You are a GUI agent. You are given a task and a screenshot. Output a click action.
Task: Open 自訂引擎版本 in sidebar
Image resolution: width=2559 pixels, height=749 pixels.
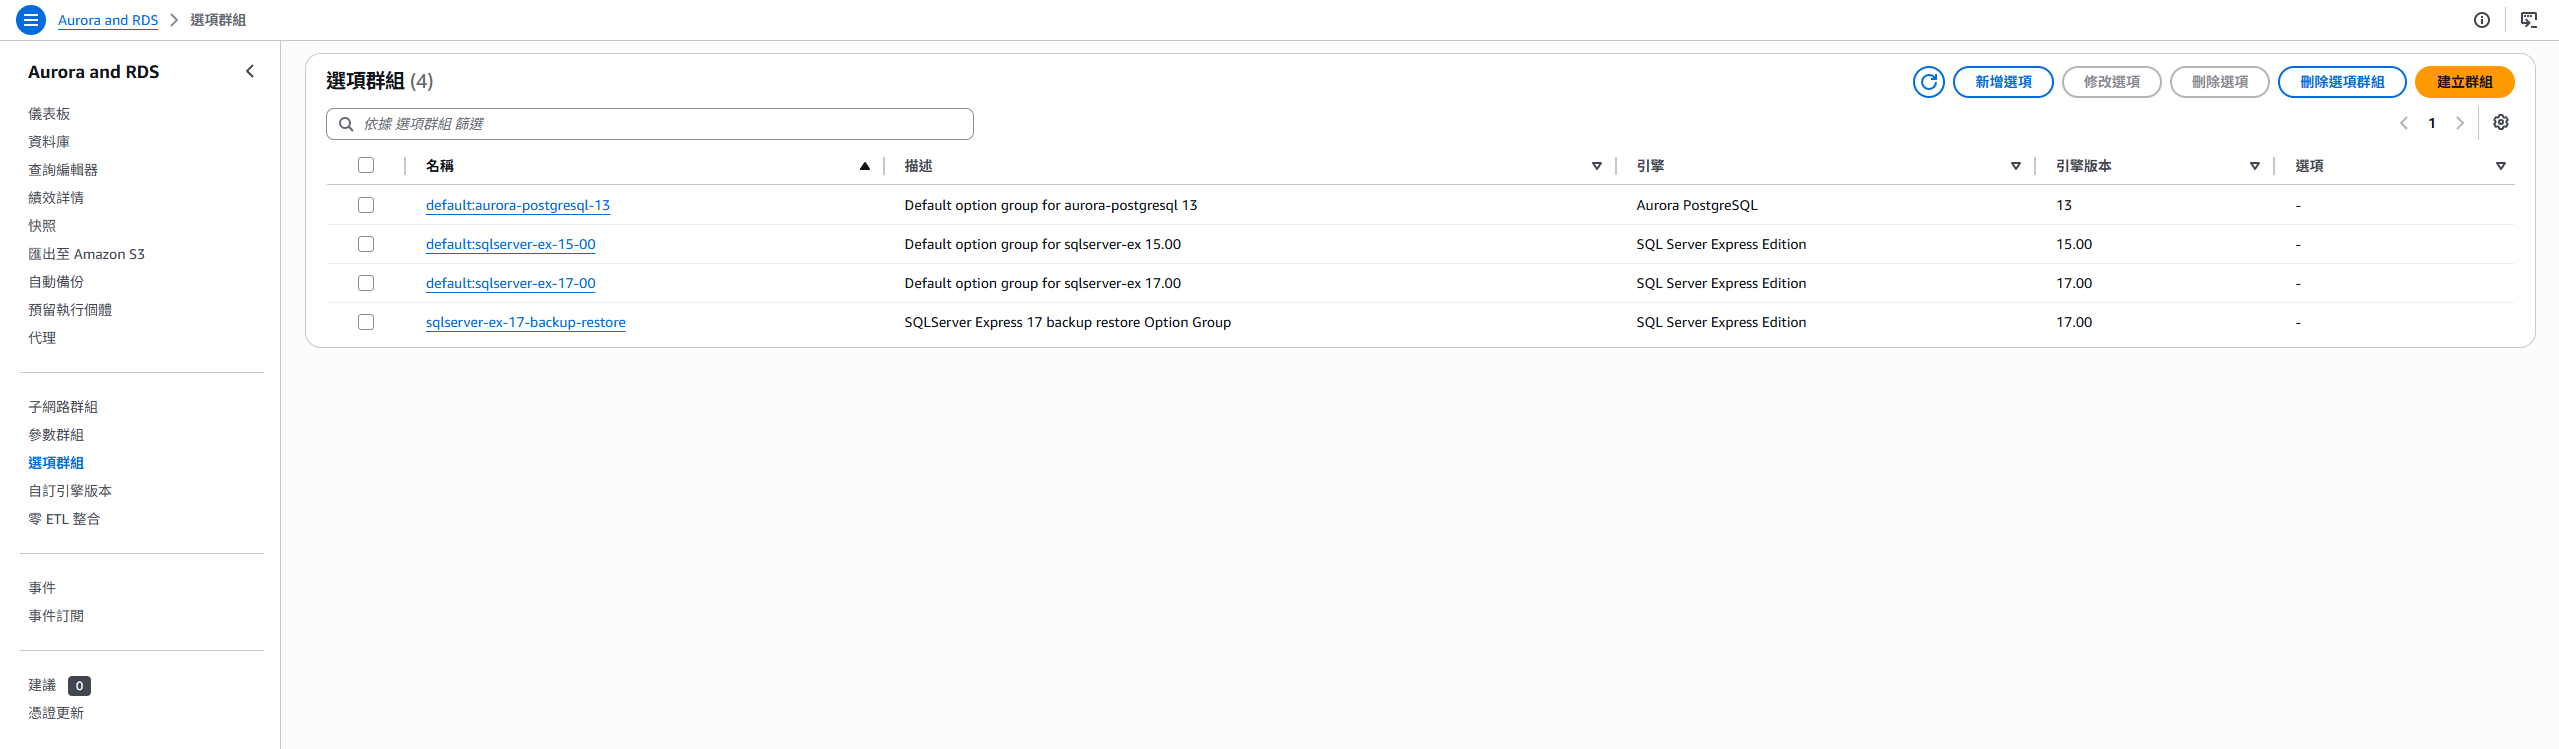coord(70,491)
